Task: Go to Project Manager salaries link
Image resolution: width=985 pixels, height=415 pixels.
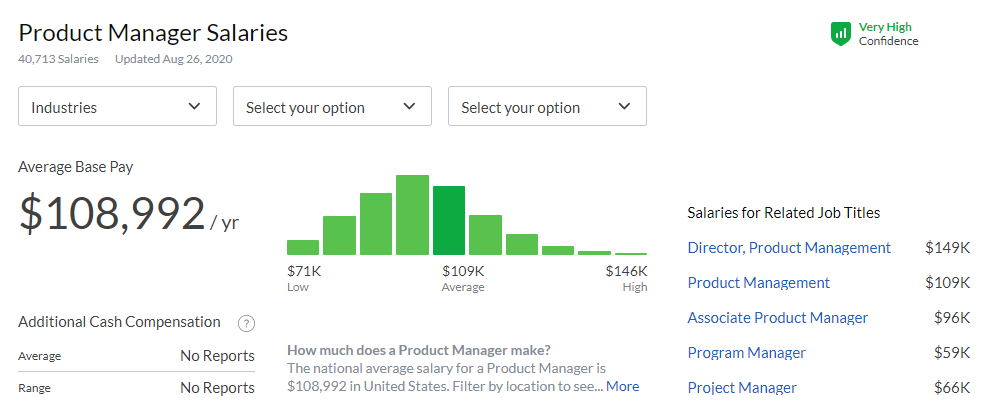Action: coord(743,388)
